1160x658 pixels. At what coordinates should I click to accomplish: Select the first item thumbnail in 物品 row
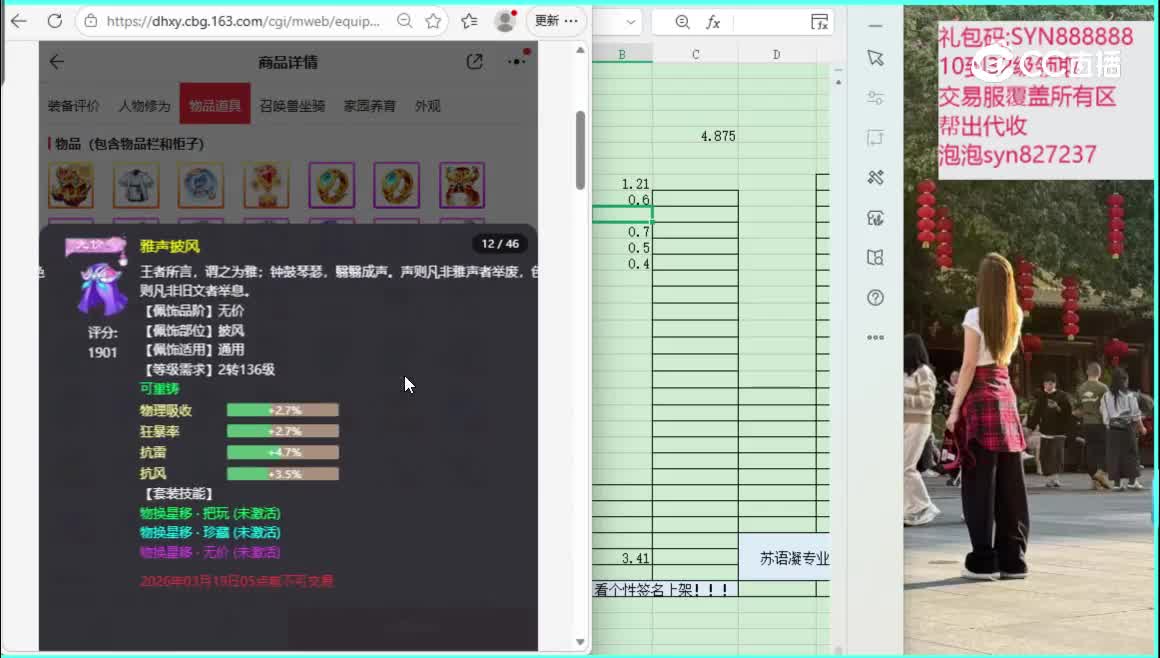click(x=71, y=185)
